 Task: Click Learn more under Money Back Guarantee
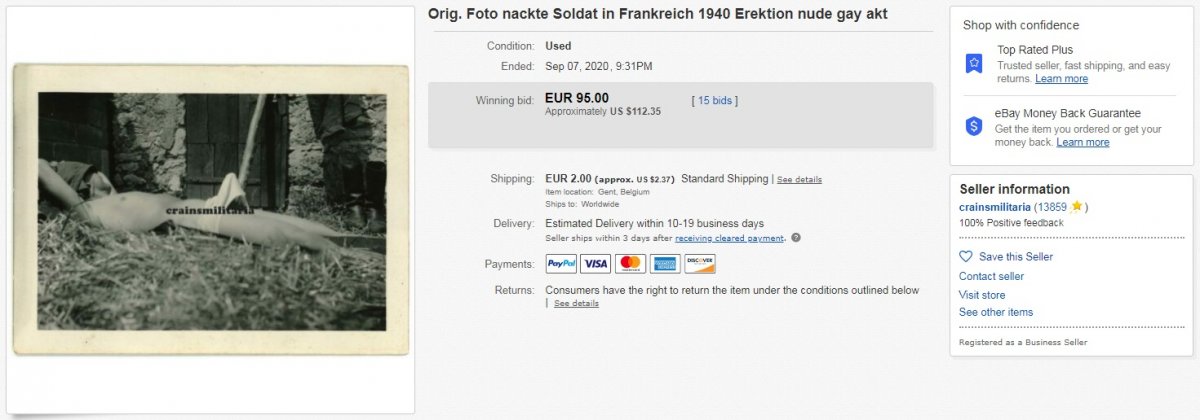[x=1082, y=142]
